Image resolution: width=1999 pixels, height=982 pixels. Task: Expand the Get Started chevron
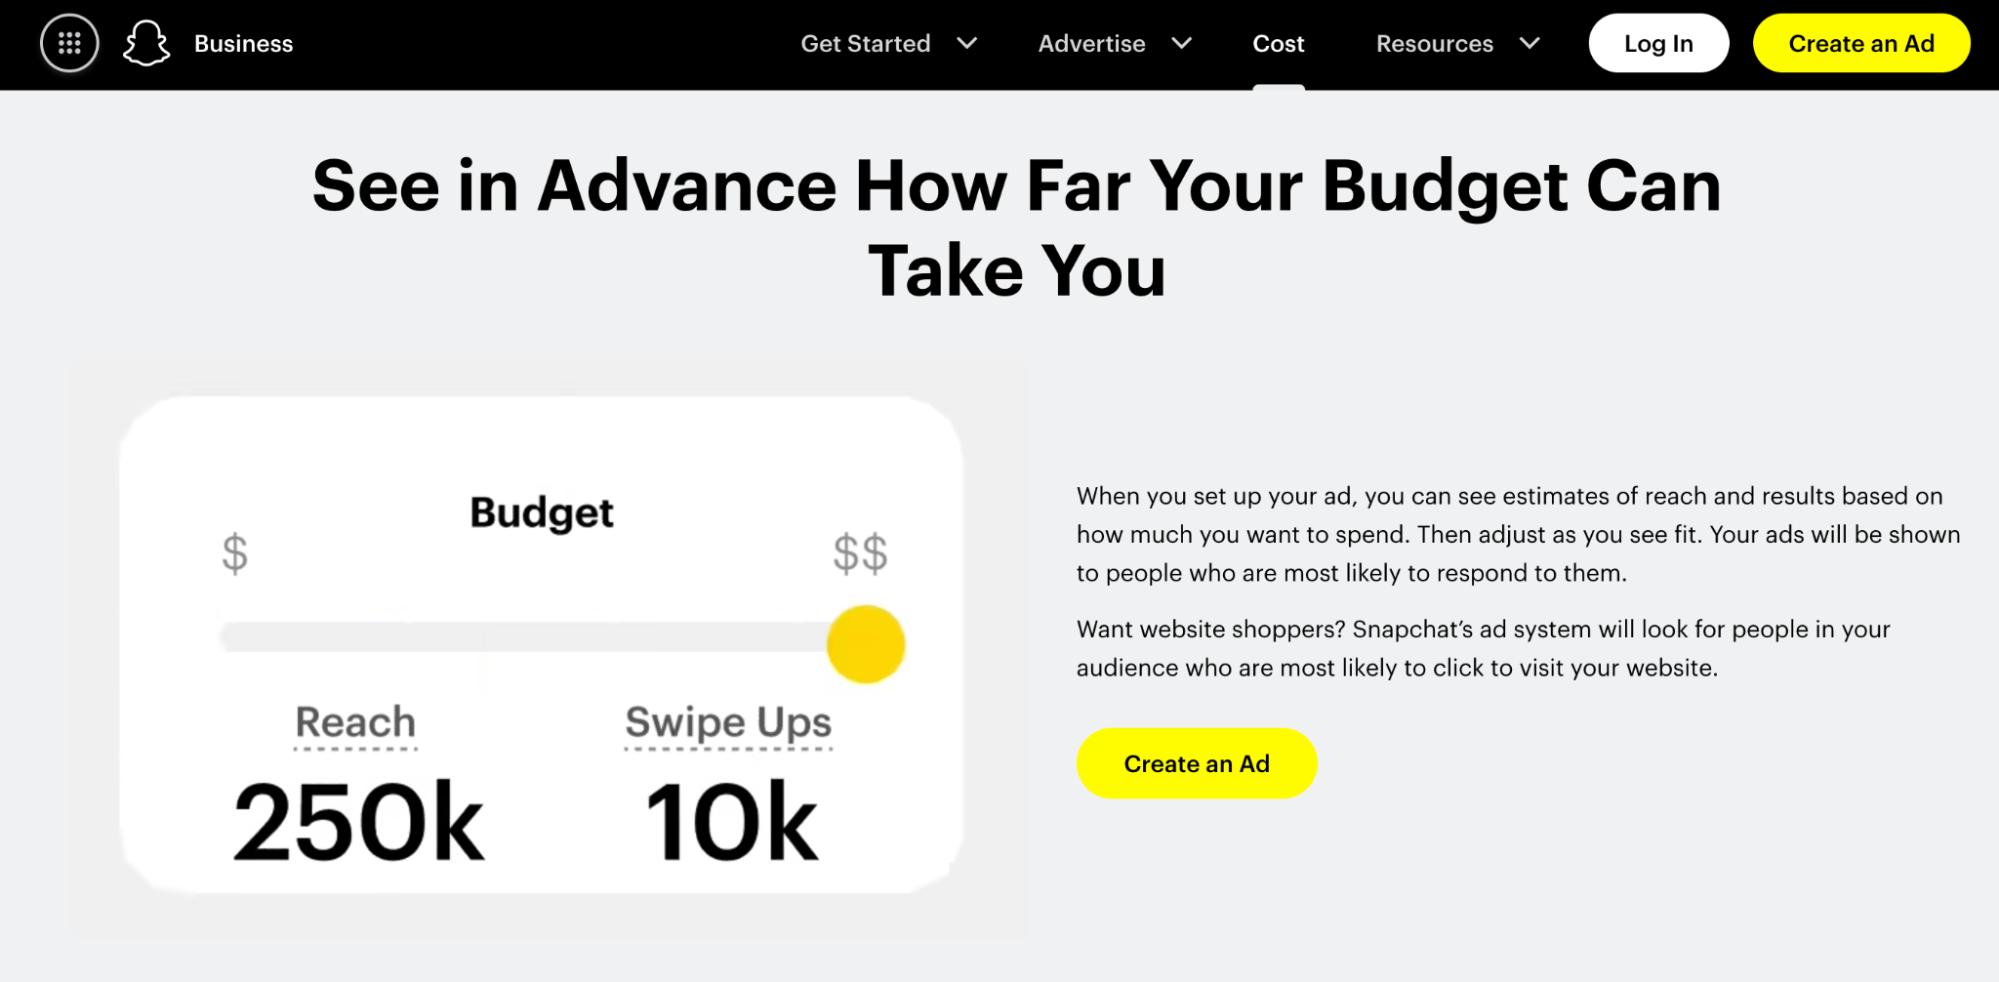pos(967,44)
